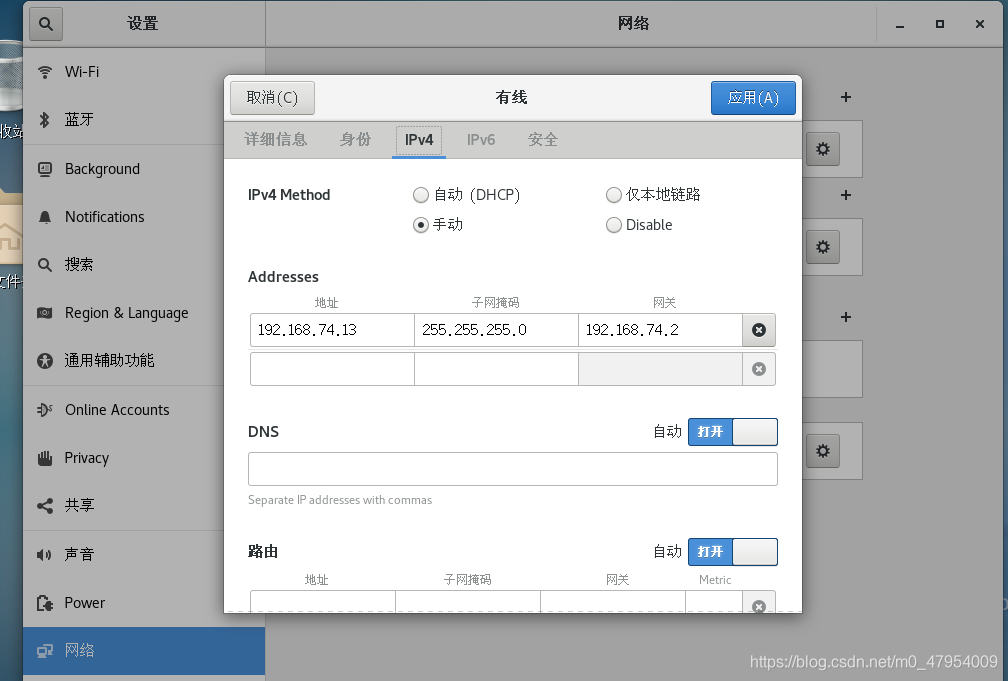1008x681 pixels.
Task: Edit the netmask field 255.255.255.0
Action: 496,330
